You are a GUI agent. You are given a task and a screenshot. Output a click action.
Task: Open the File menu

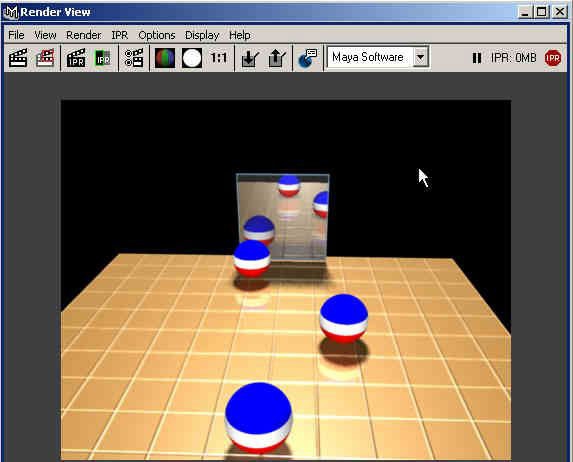click(x=16, y=35)
